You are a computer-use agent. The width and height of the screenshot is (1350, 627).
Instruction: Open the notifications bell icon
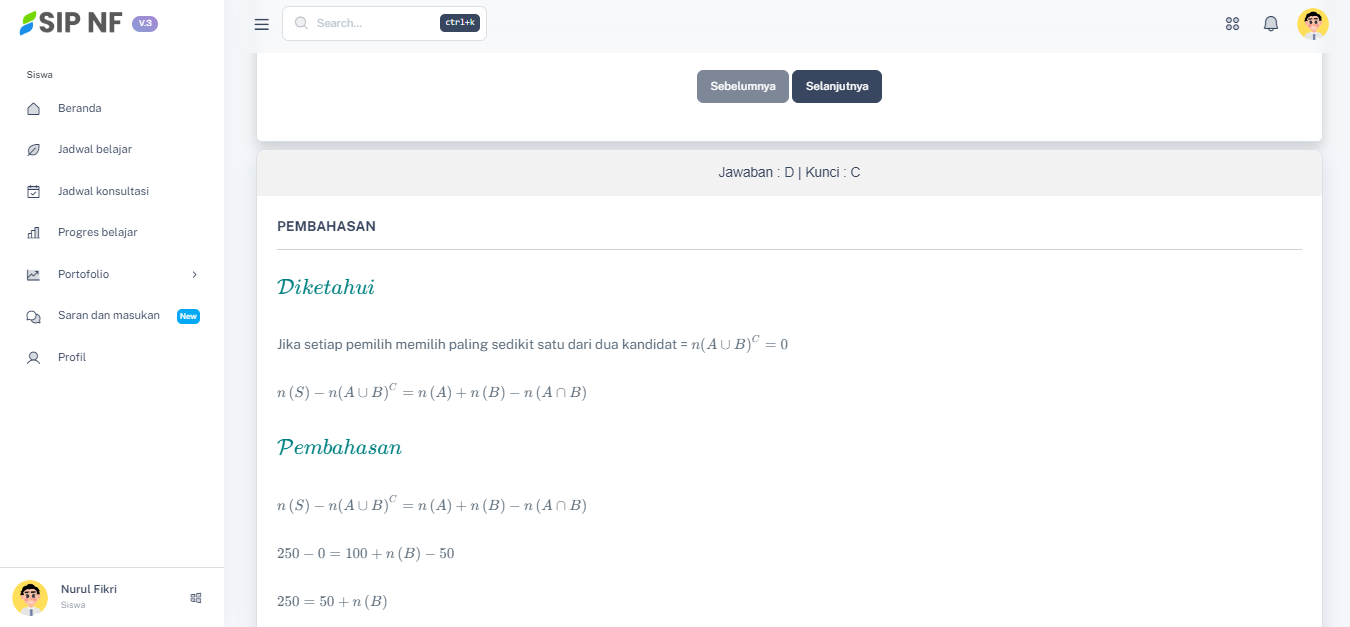(1271, 24)
